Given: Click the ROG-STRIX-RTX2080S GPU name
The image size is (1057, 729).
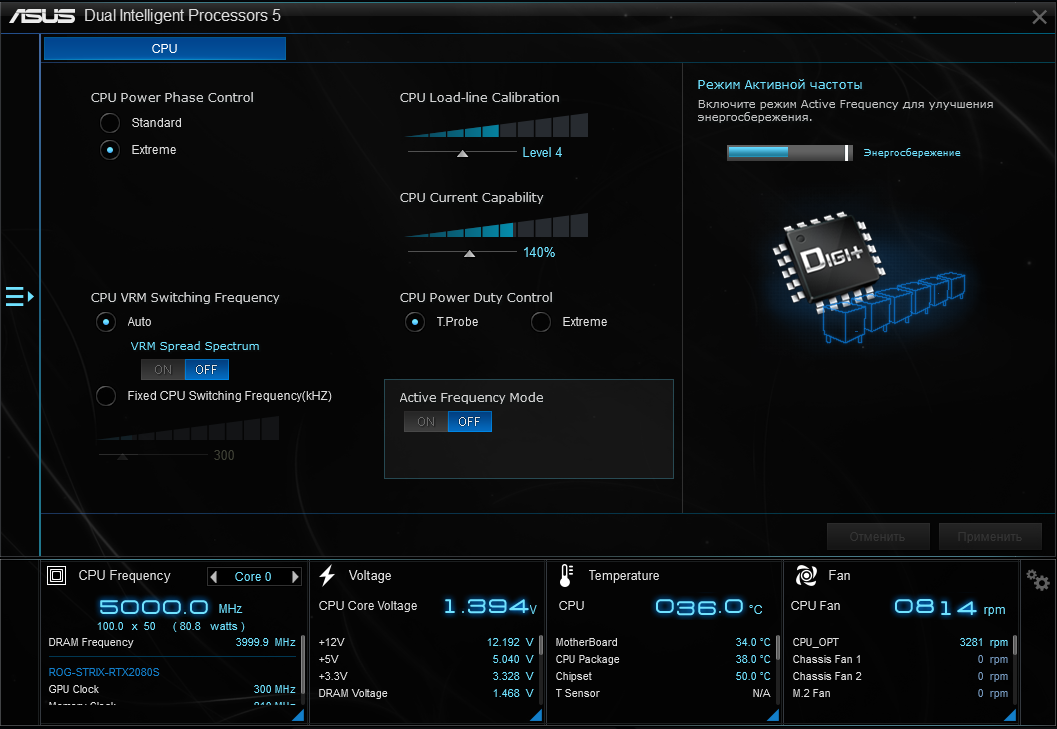Looking at the screenshot, I should pos(104,672).
